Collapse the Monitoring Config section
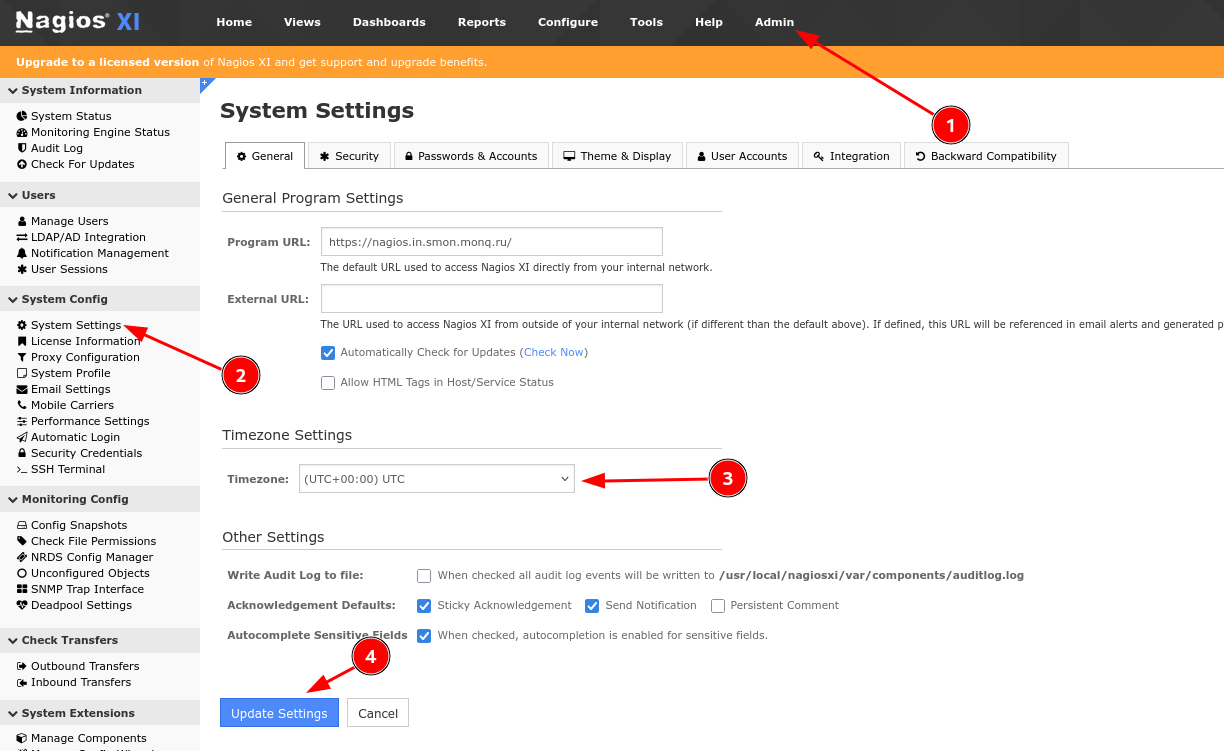The image size is (1224, 751). point(13,499)
